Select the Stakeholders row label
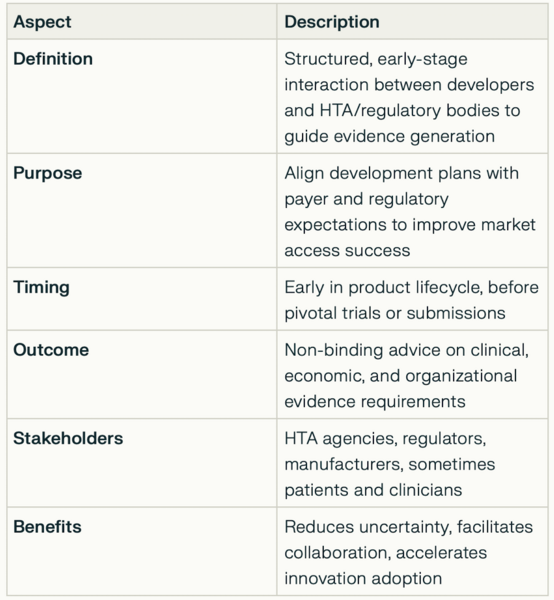 click(68, 438)
